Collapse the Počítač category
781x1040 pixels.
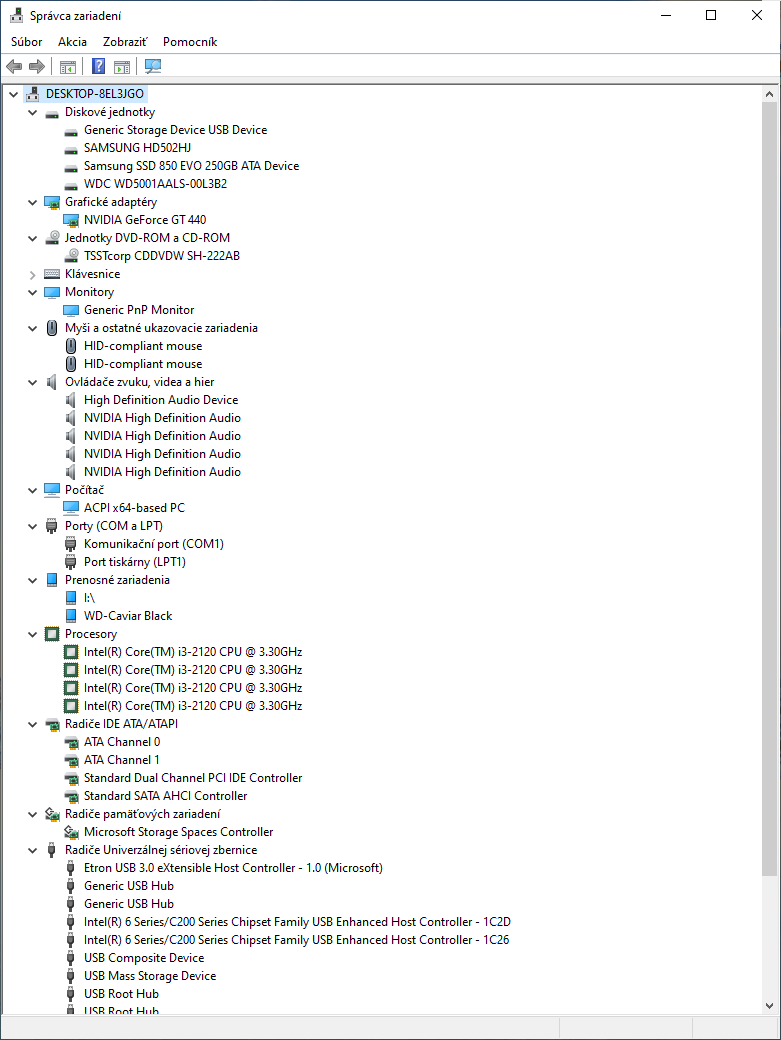[x=32, y=490]
